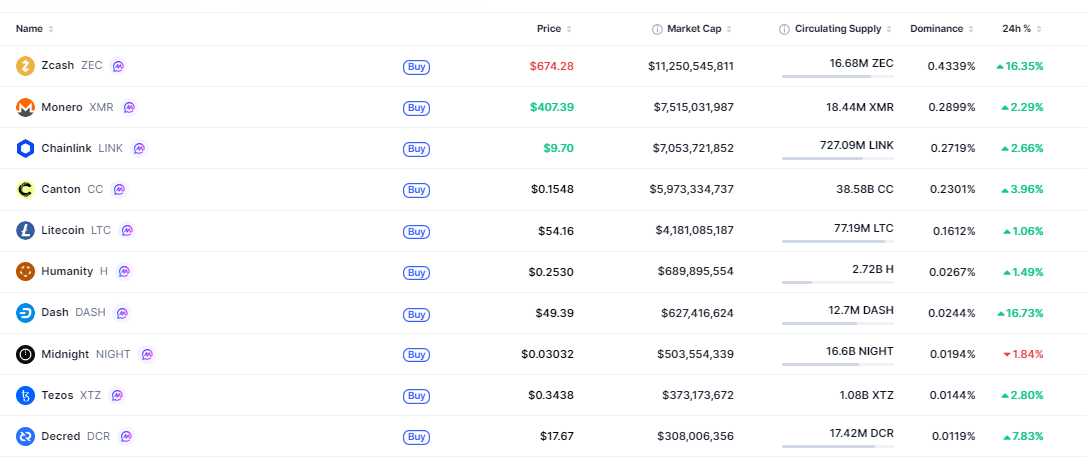
Task: Click the Chainlink coin logo
Action: click(25, 148)
